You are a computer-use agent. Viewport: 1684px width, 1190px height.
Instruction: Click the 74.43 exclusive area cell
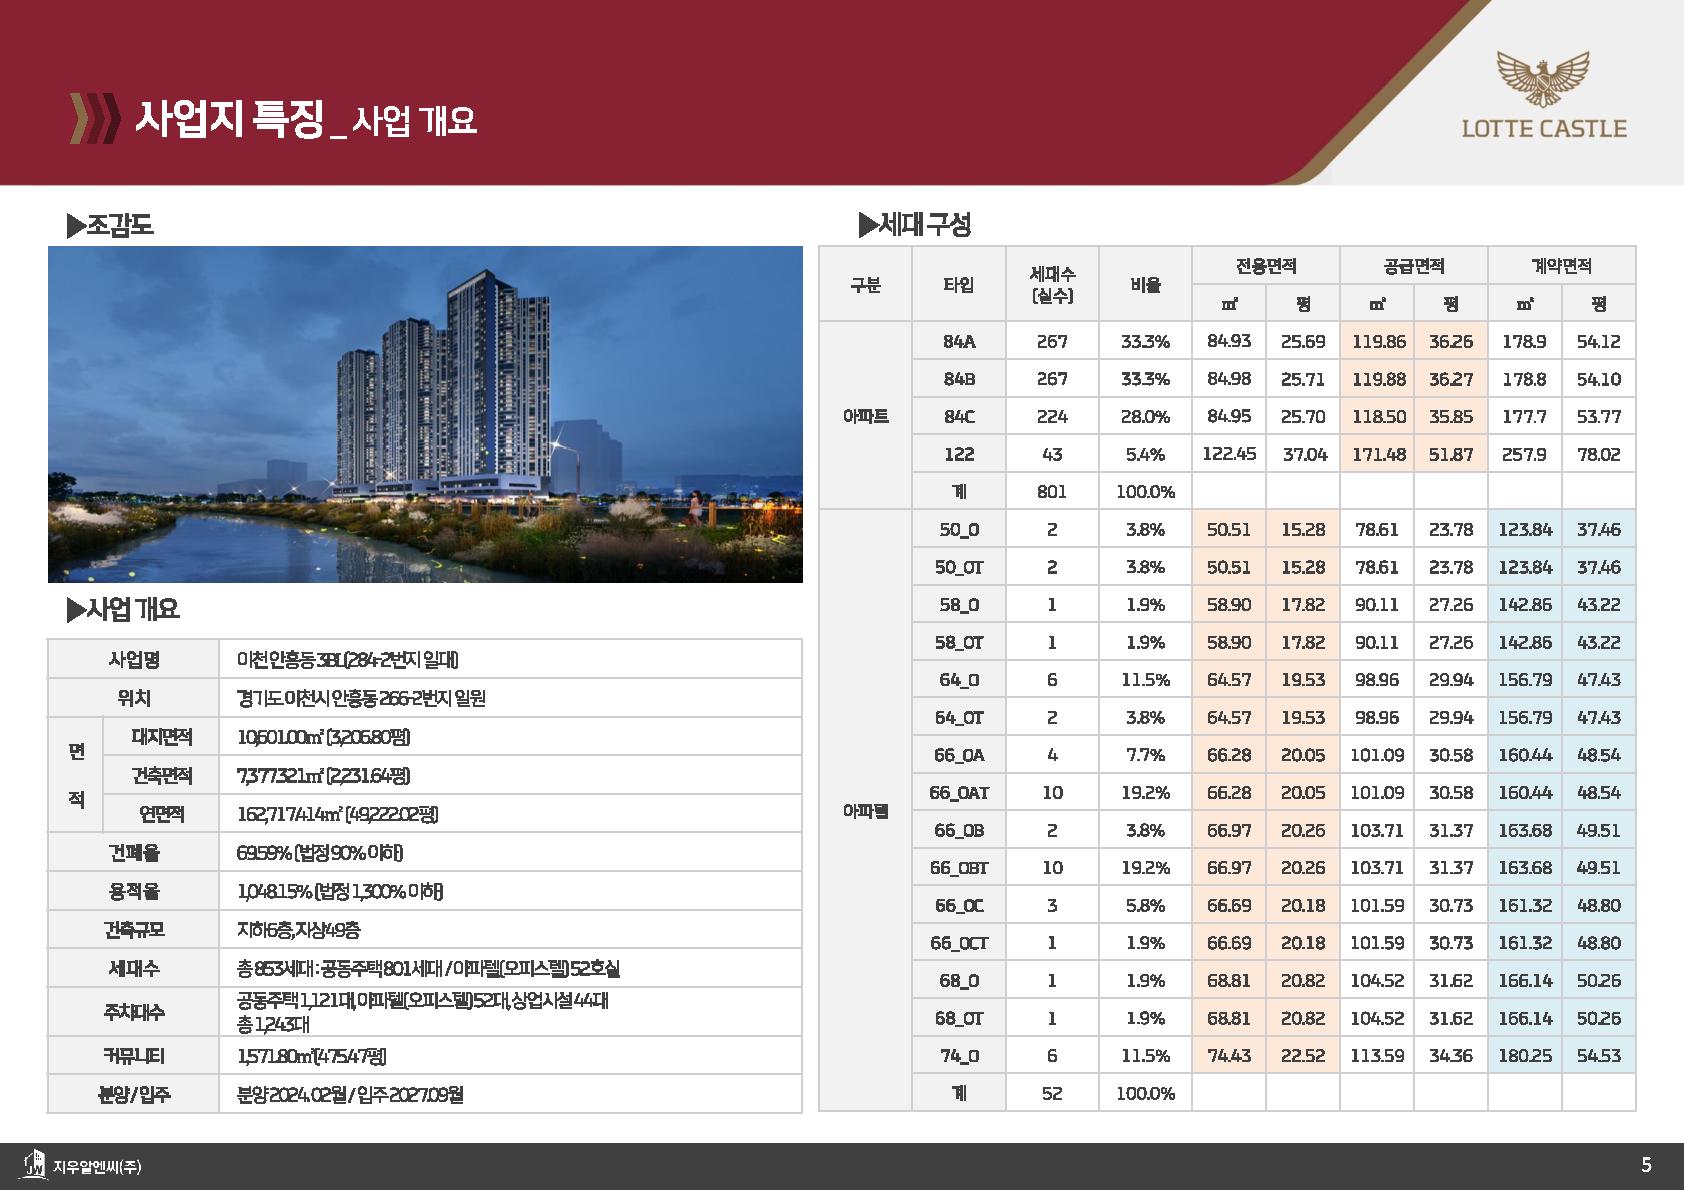pos(1229,1055)
